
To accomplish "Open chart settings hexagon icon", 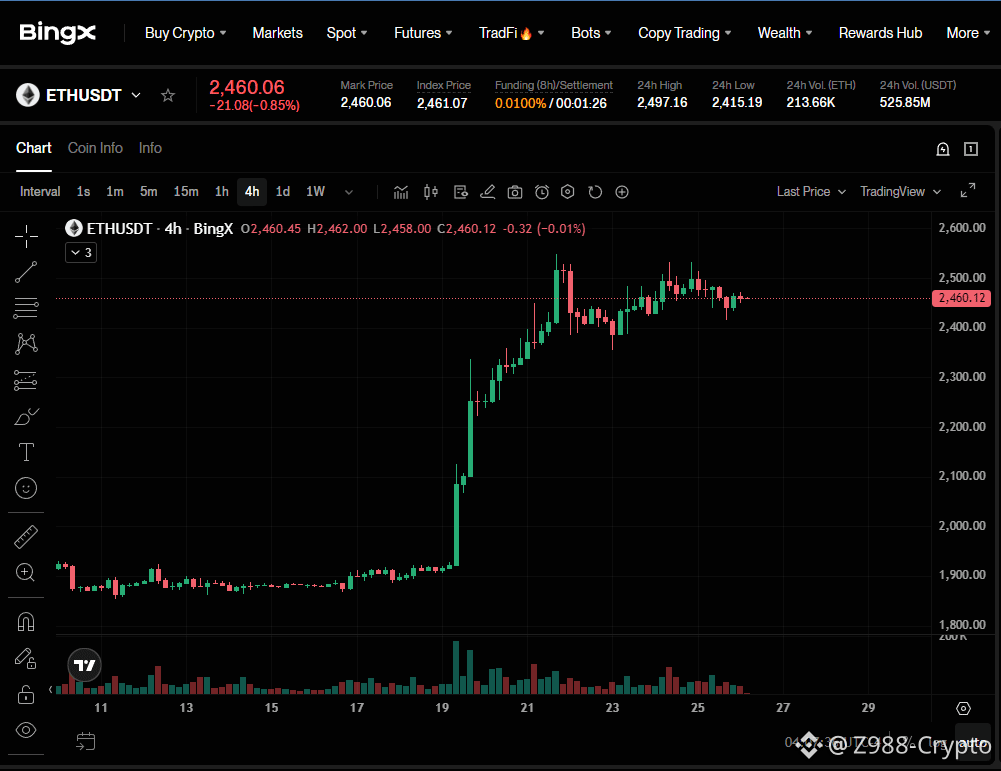I will (568, 192).
